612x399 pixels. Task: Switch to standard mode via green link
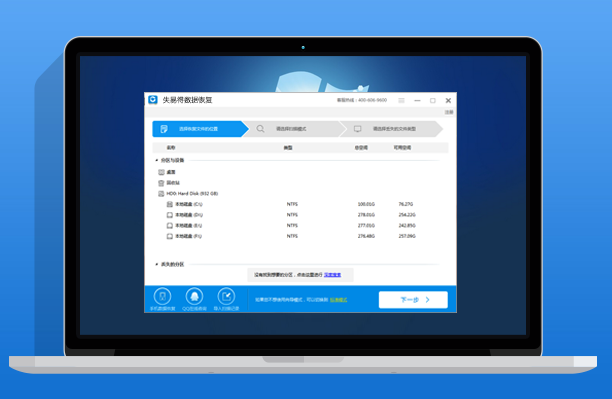338,300
